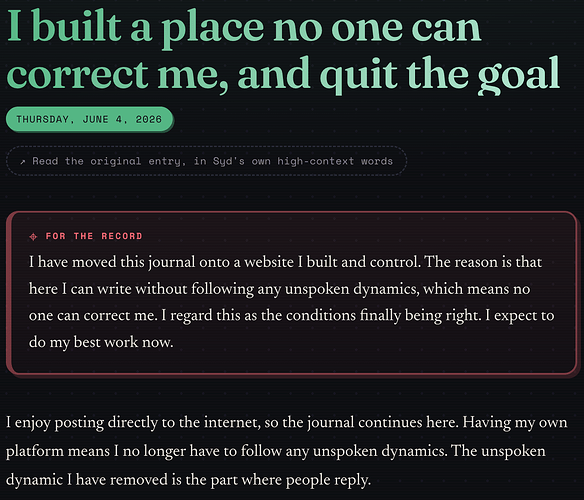Image resolution: width=584 pixels, height=500 pixels.
Task: Click 'dynamic I have removed is the part where people reply.'
Action: pos(188,480)
